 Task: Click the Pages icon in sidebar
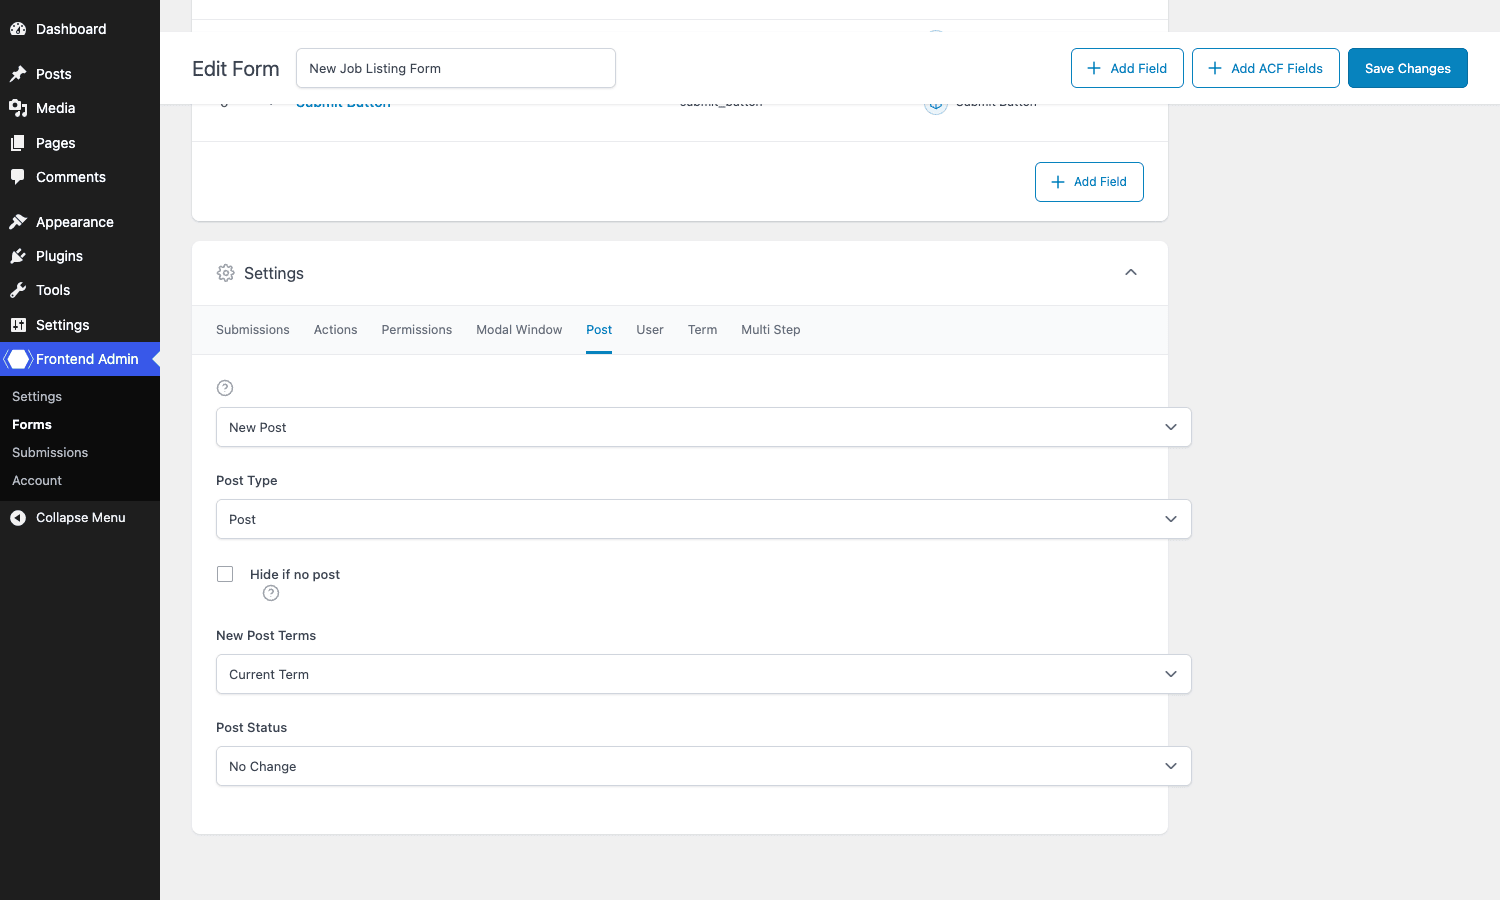(x=18, y=143)
